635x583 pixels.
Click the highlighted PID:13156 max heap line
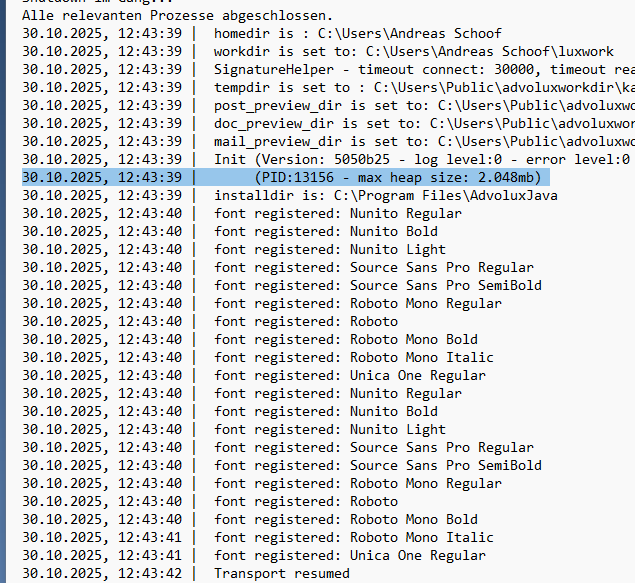click(x=397, y=178)
